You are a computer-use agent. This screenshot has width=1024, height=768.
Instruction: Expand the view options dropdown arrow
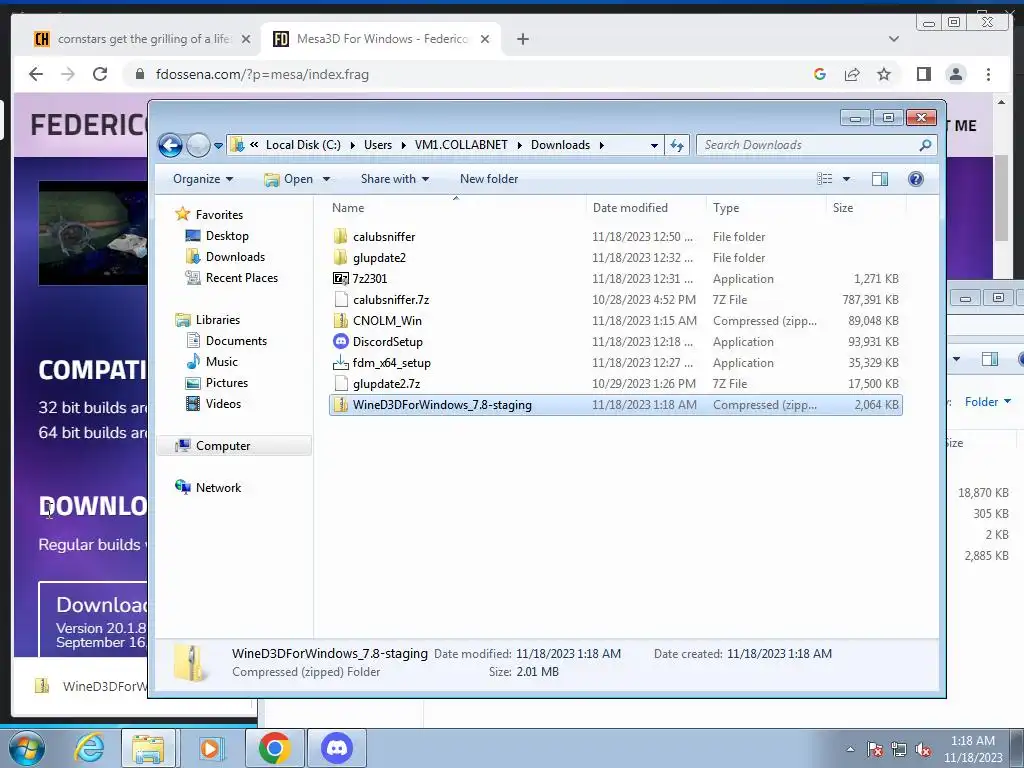(x=846, y=179)
